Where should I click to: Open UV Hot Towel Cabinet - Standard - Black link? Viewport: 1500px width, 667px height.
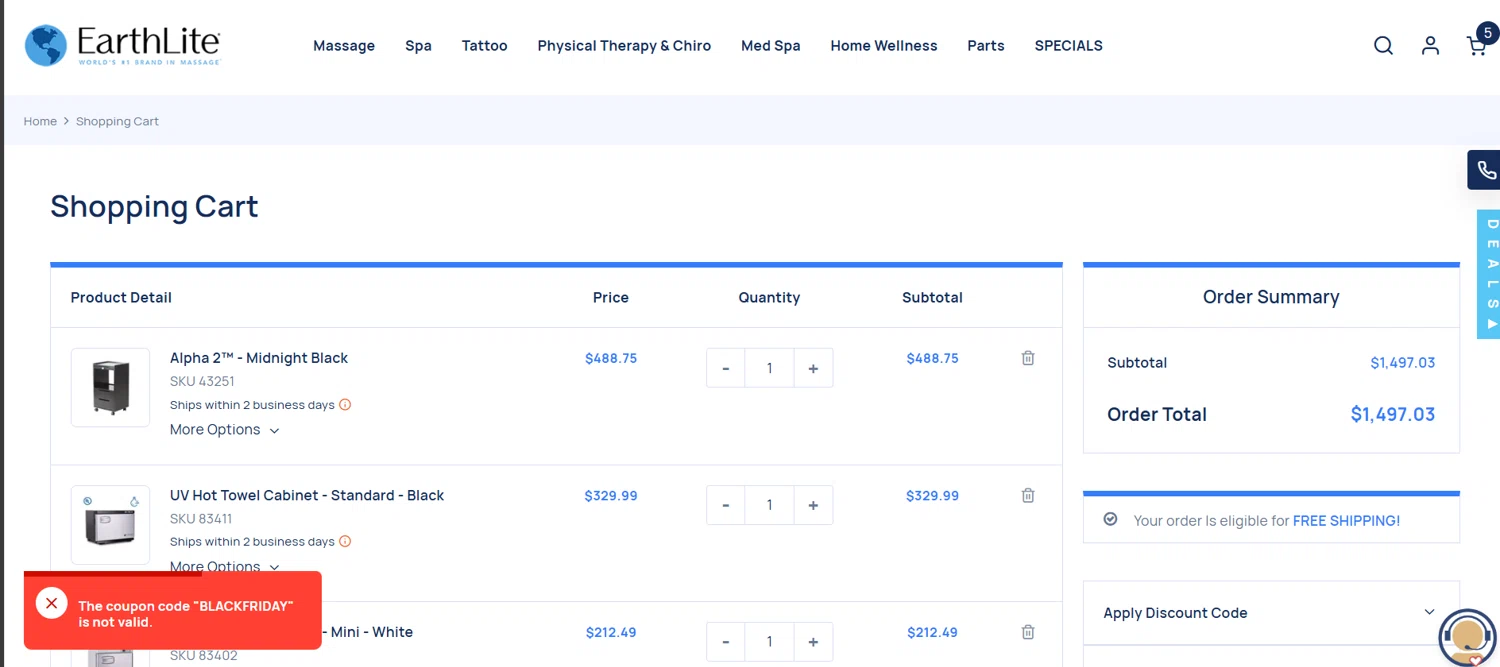coord(307,495)
